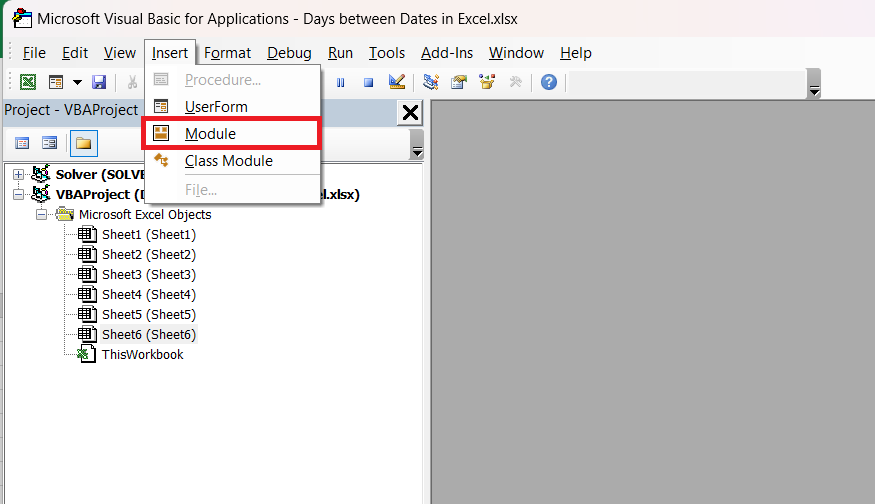Open Project Explorer toolbar icon
Image resolution: width=875 pixels, height=504 pixels.
tap(431, 82)
